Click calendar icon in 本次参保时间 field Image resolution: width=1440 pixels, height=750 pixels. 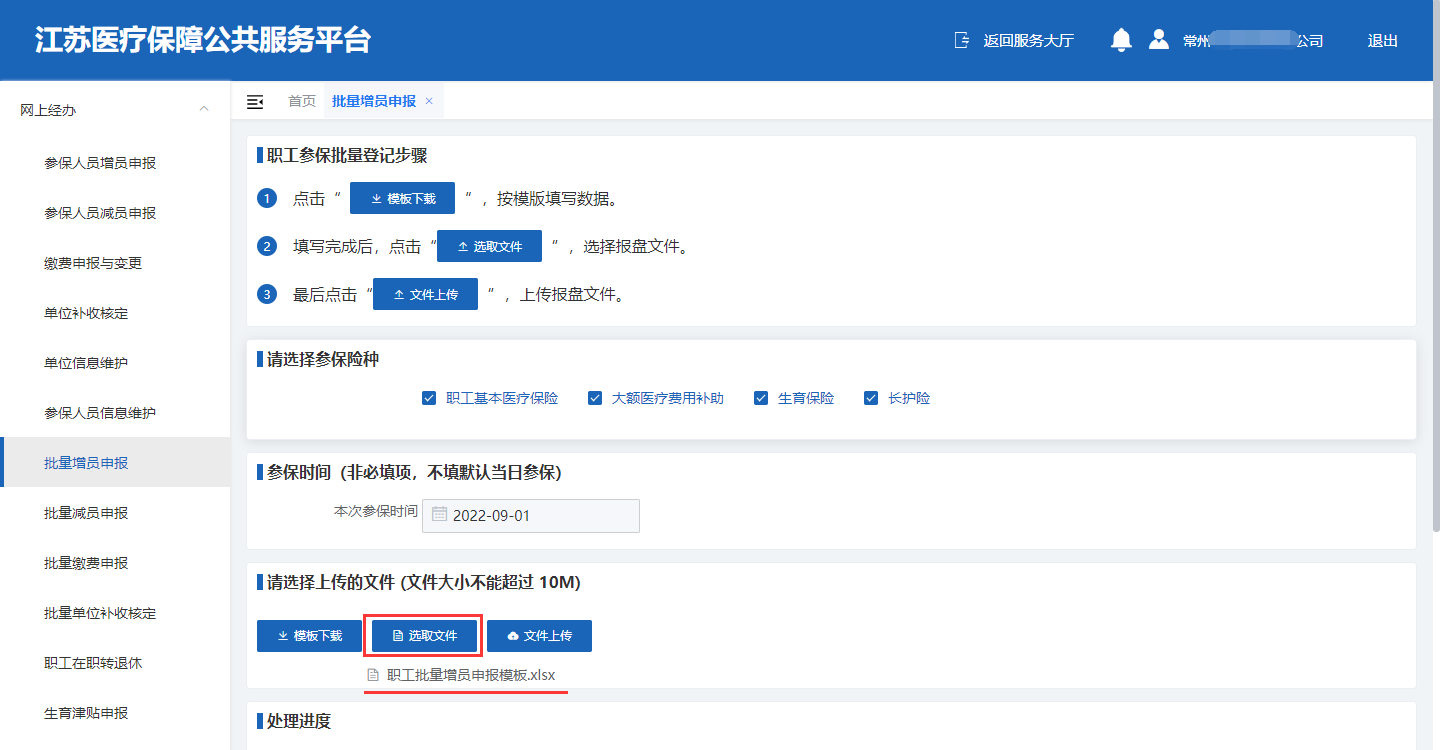click(439, 516)
